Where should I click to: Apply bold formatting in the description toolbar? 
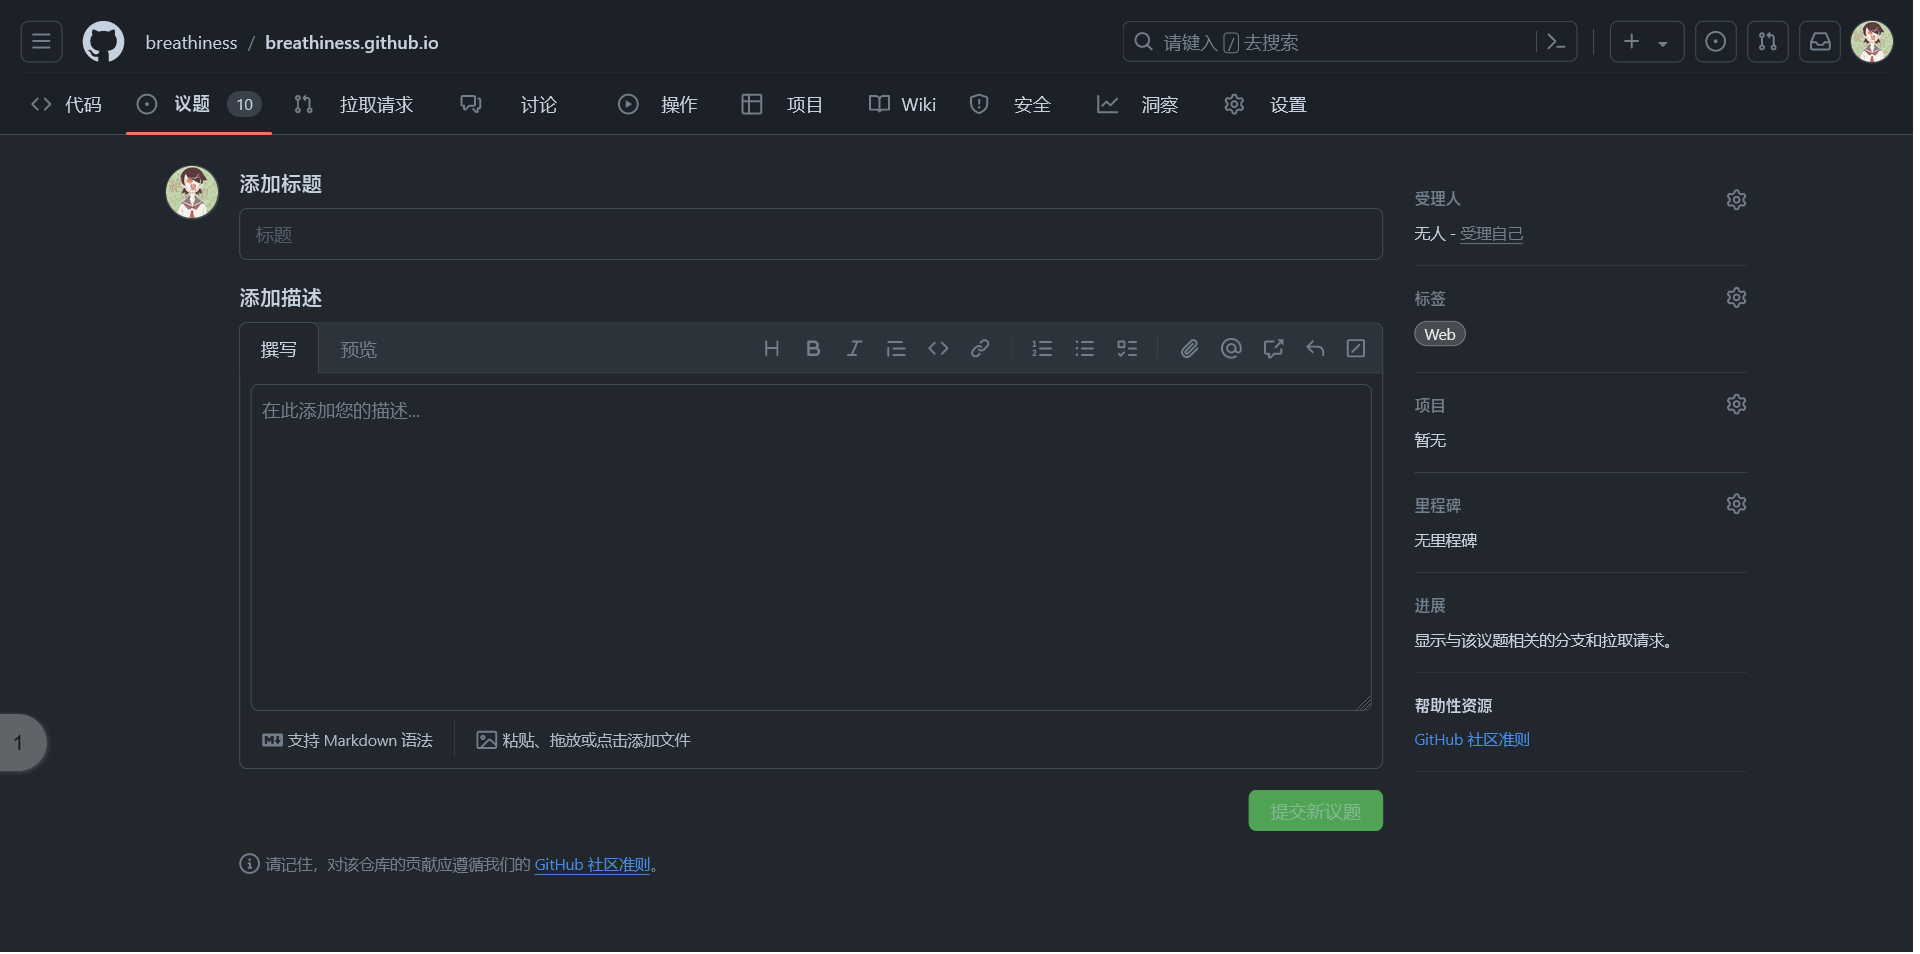[x=812, y=348]
